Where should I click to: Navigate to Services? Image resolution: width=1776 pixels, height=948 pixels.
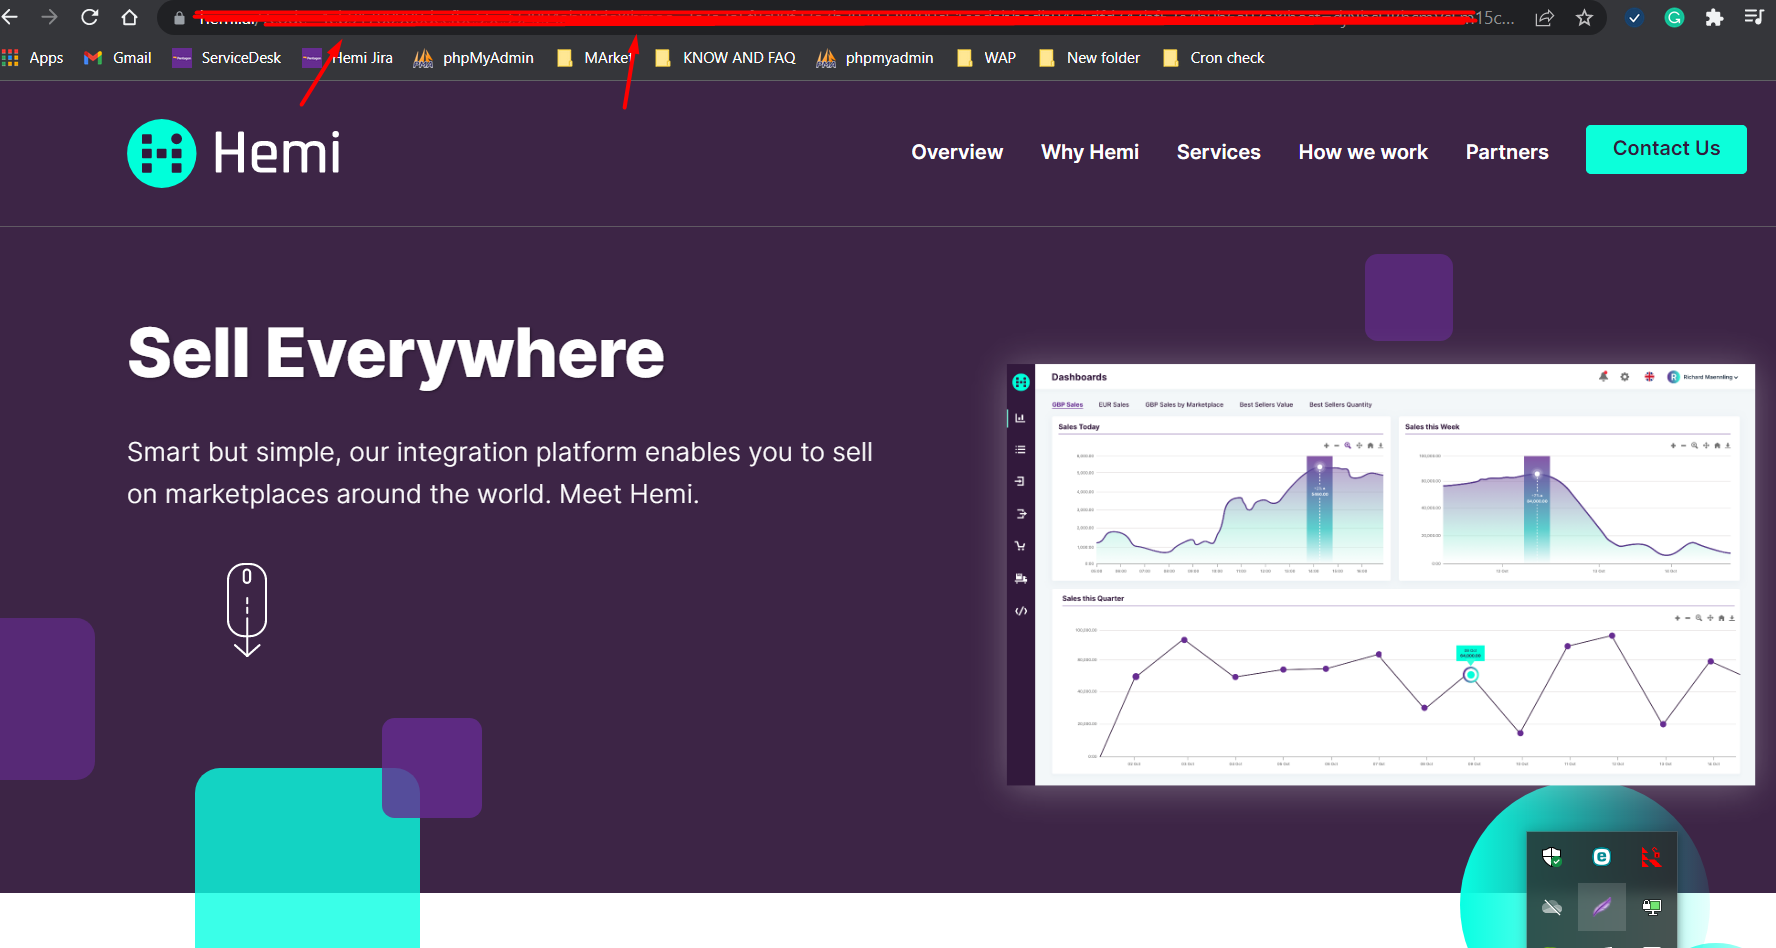pos(1218,152)
